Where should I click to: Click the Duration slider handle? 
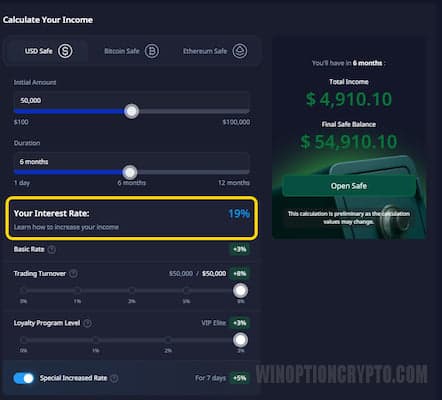tap(130, 172)
